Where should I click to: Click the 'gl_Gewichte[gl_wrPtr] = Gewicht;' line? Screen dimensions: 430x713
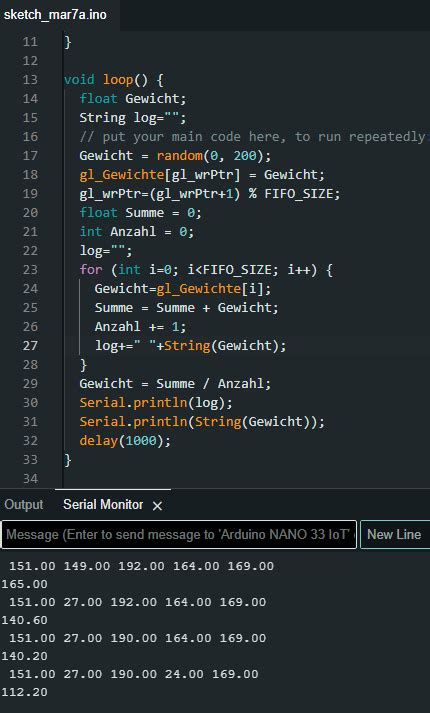pos(202,175)
